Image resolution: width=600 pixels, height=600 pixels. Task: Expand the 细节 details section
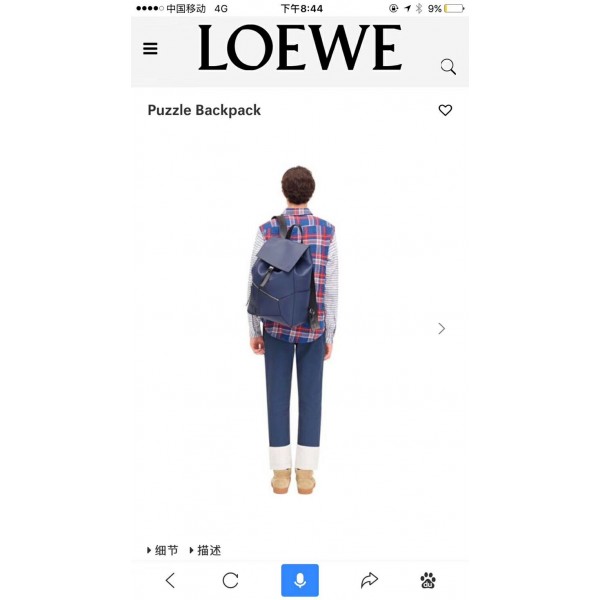[x=163, y=550]
